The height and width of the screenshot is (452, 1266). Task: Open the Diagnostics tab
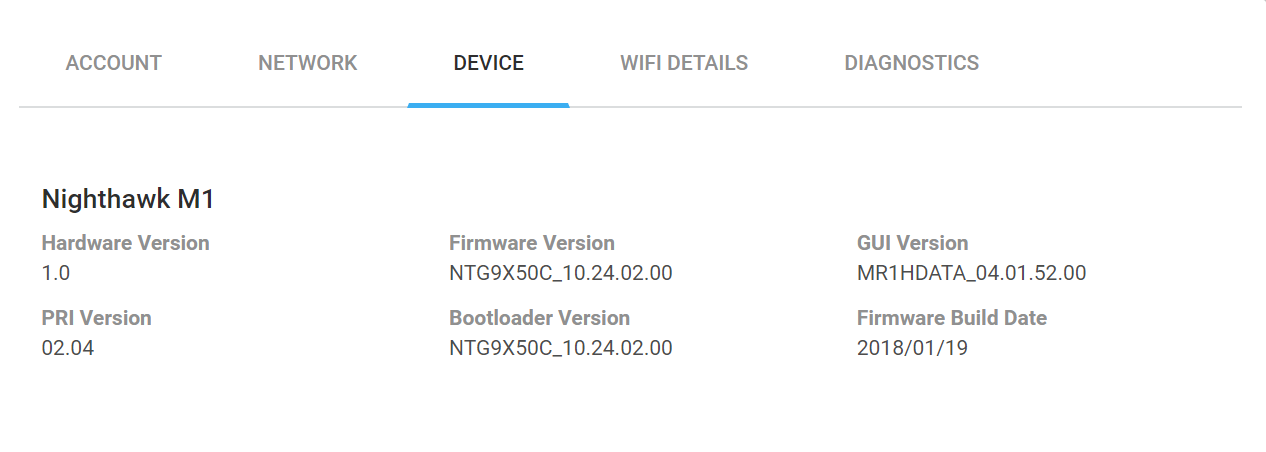(x=911, y=63)
